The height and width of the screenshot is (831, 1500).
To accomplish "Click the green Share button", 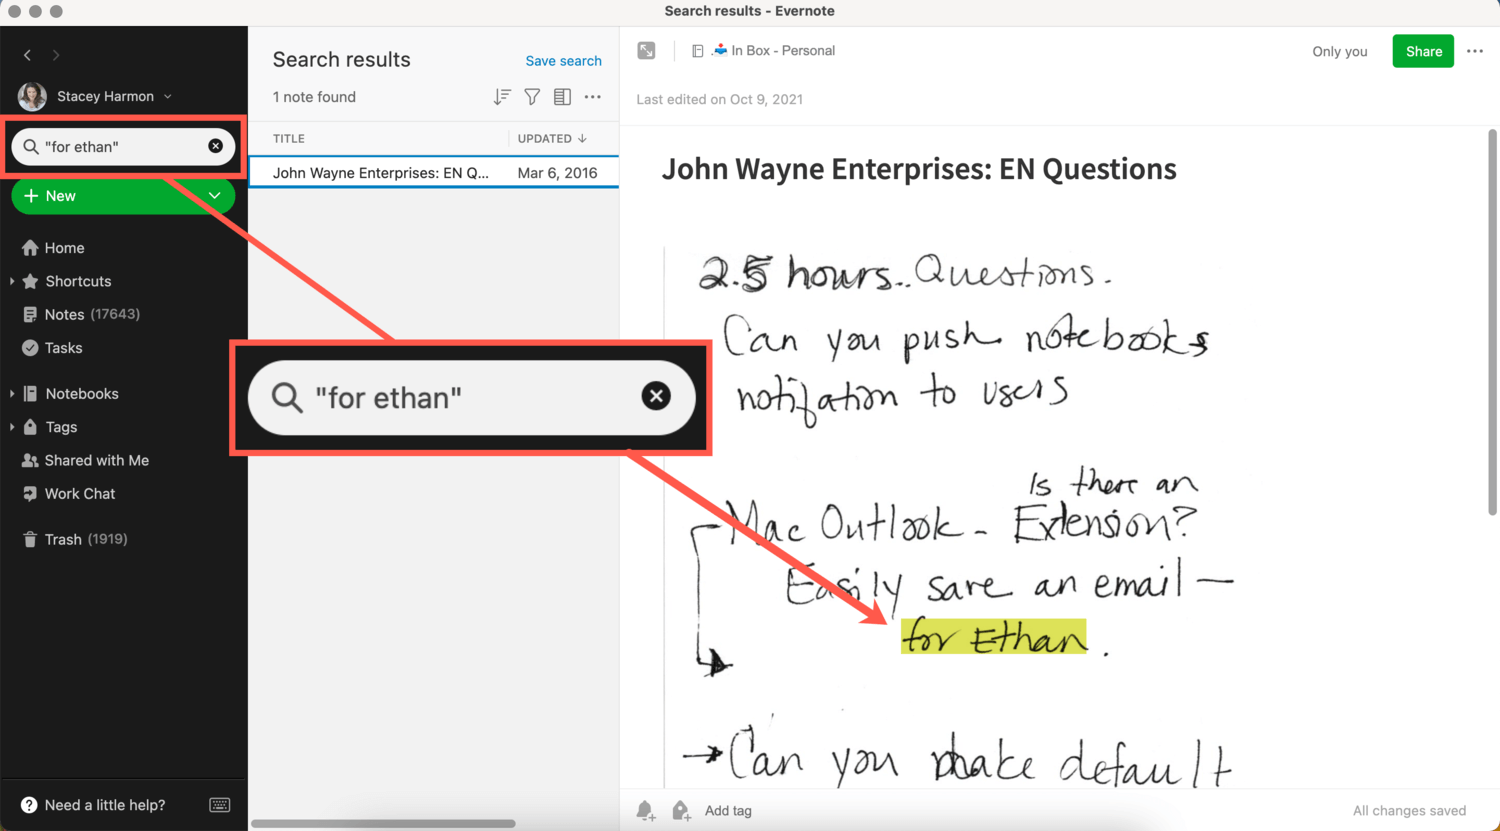I will pos(1423,51).
